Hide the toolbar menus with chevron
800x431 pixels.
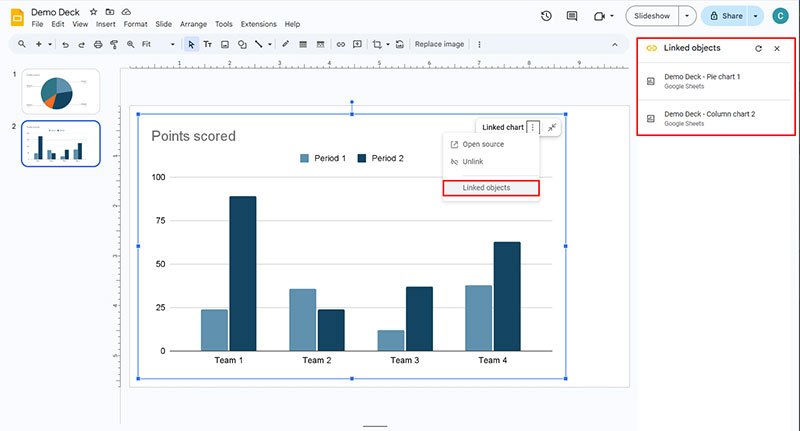point(615,44)
